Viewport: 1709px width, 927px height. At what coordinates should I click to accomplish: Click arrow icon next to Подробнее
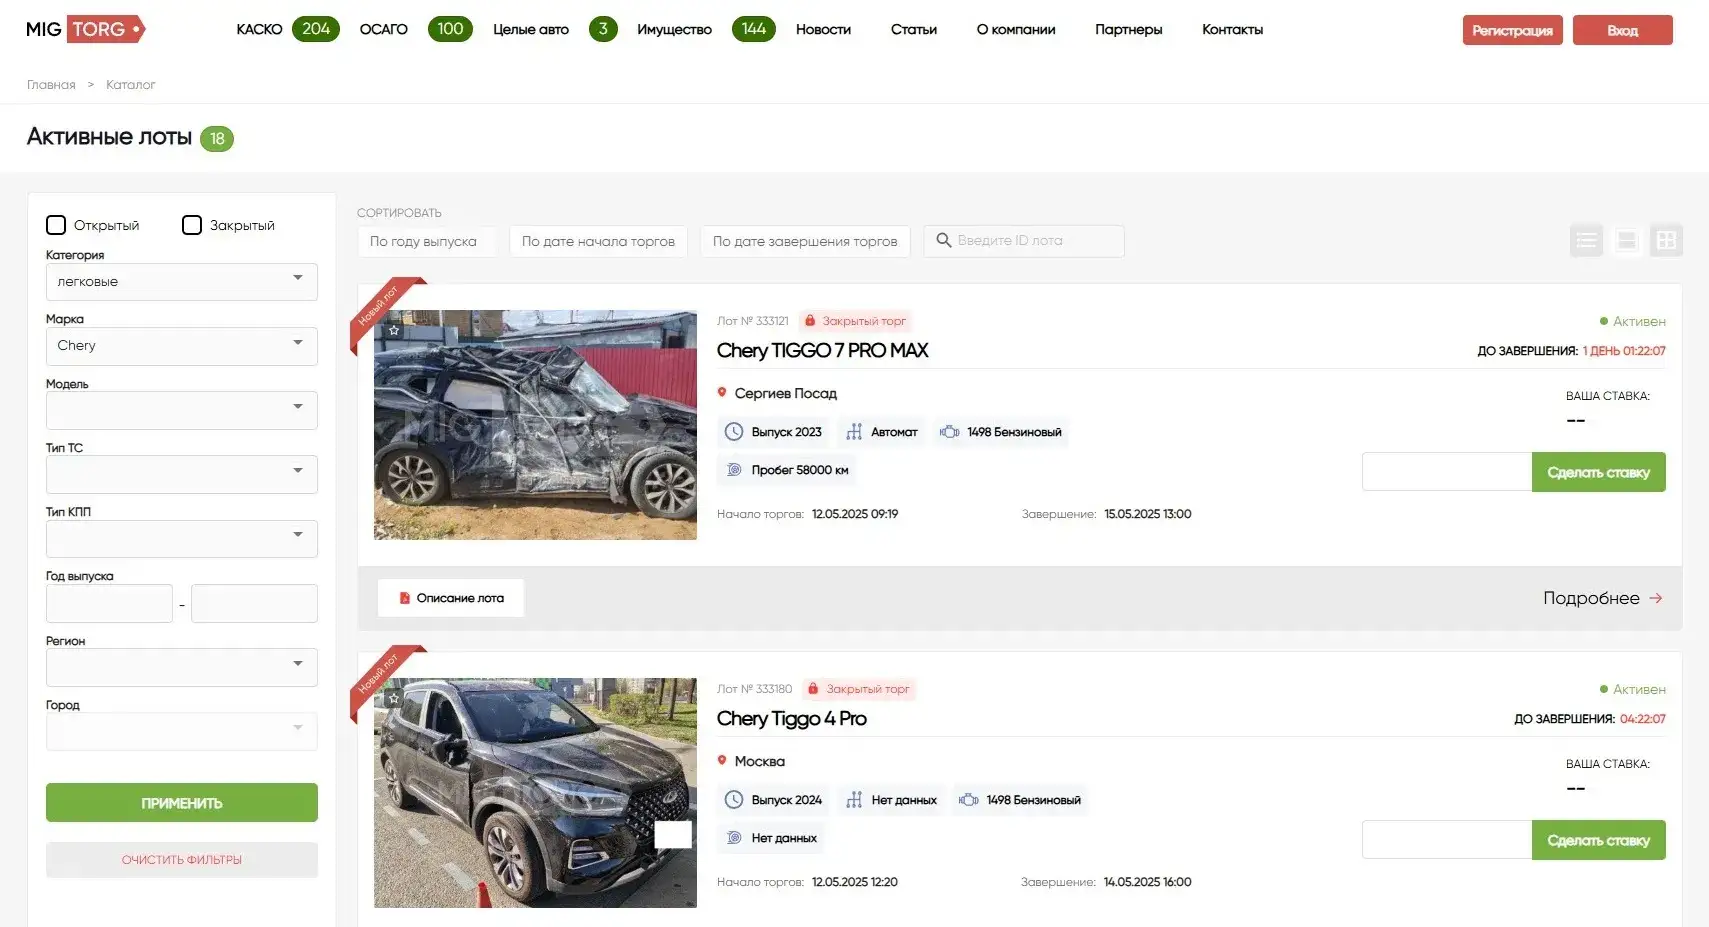click(x=1656, y=598)
